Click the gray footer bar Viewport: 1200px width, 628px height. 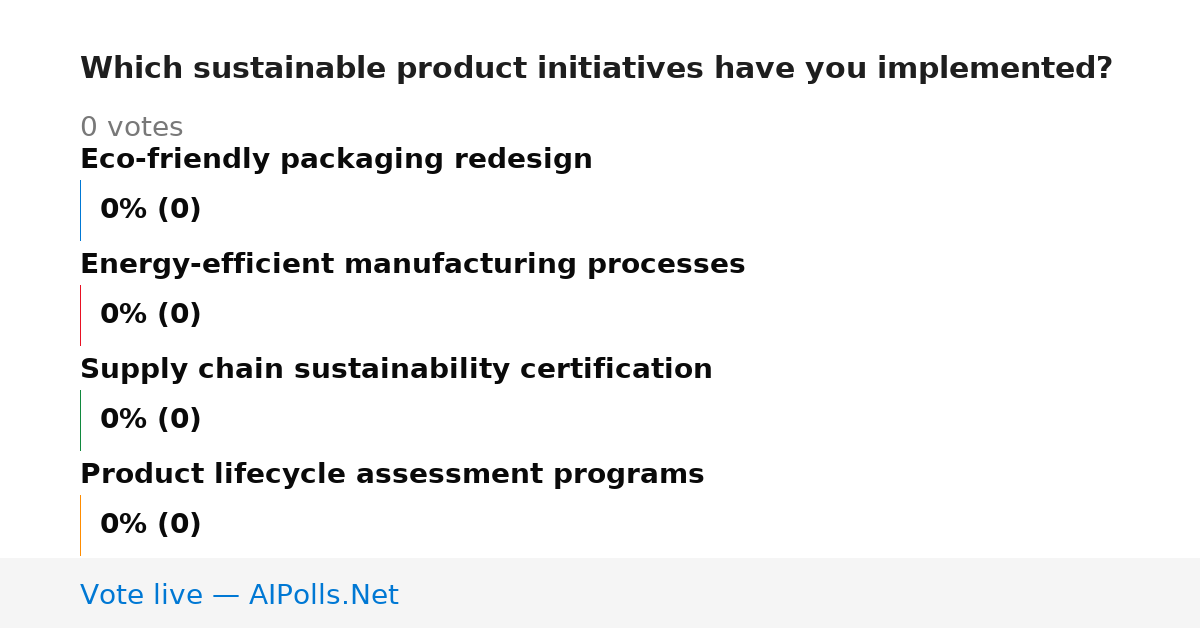600,593
